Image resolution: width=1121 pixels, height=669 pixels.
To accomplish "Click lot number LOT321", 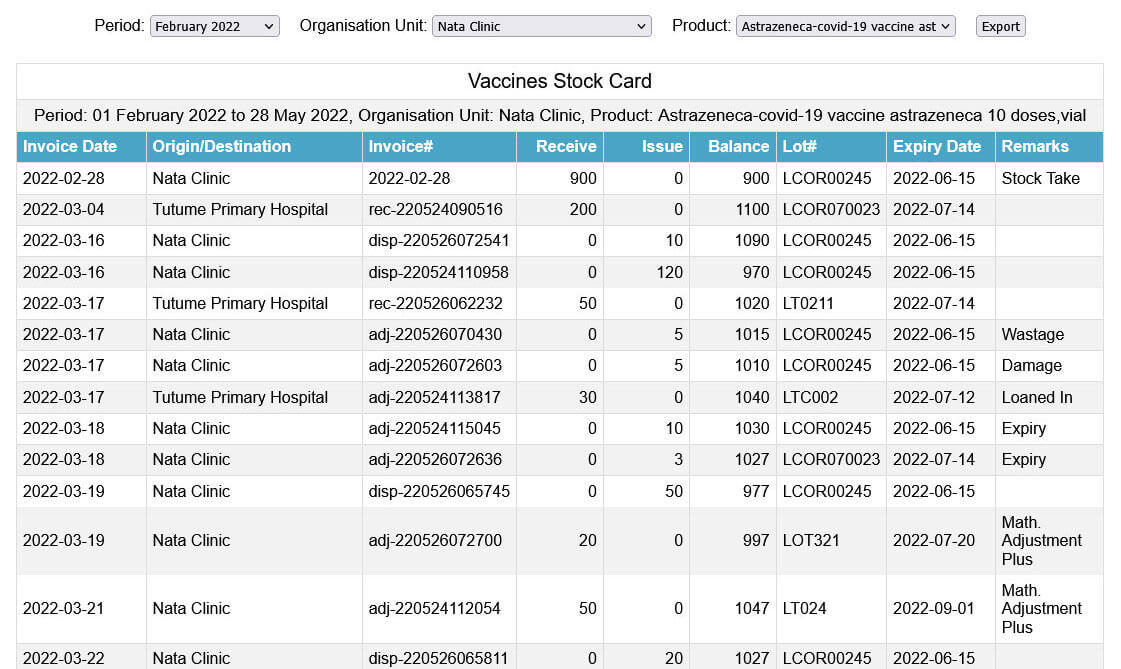I will (811, 541).
